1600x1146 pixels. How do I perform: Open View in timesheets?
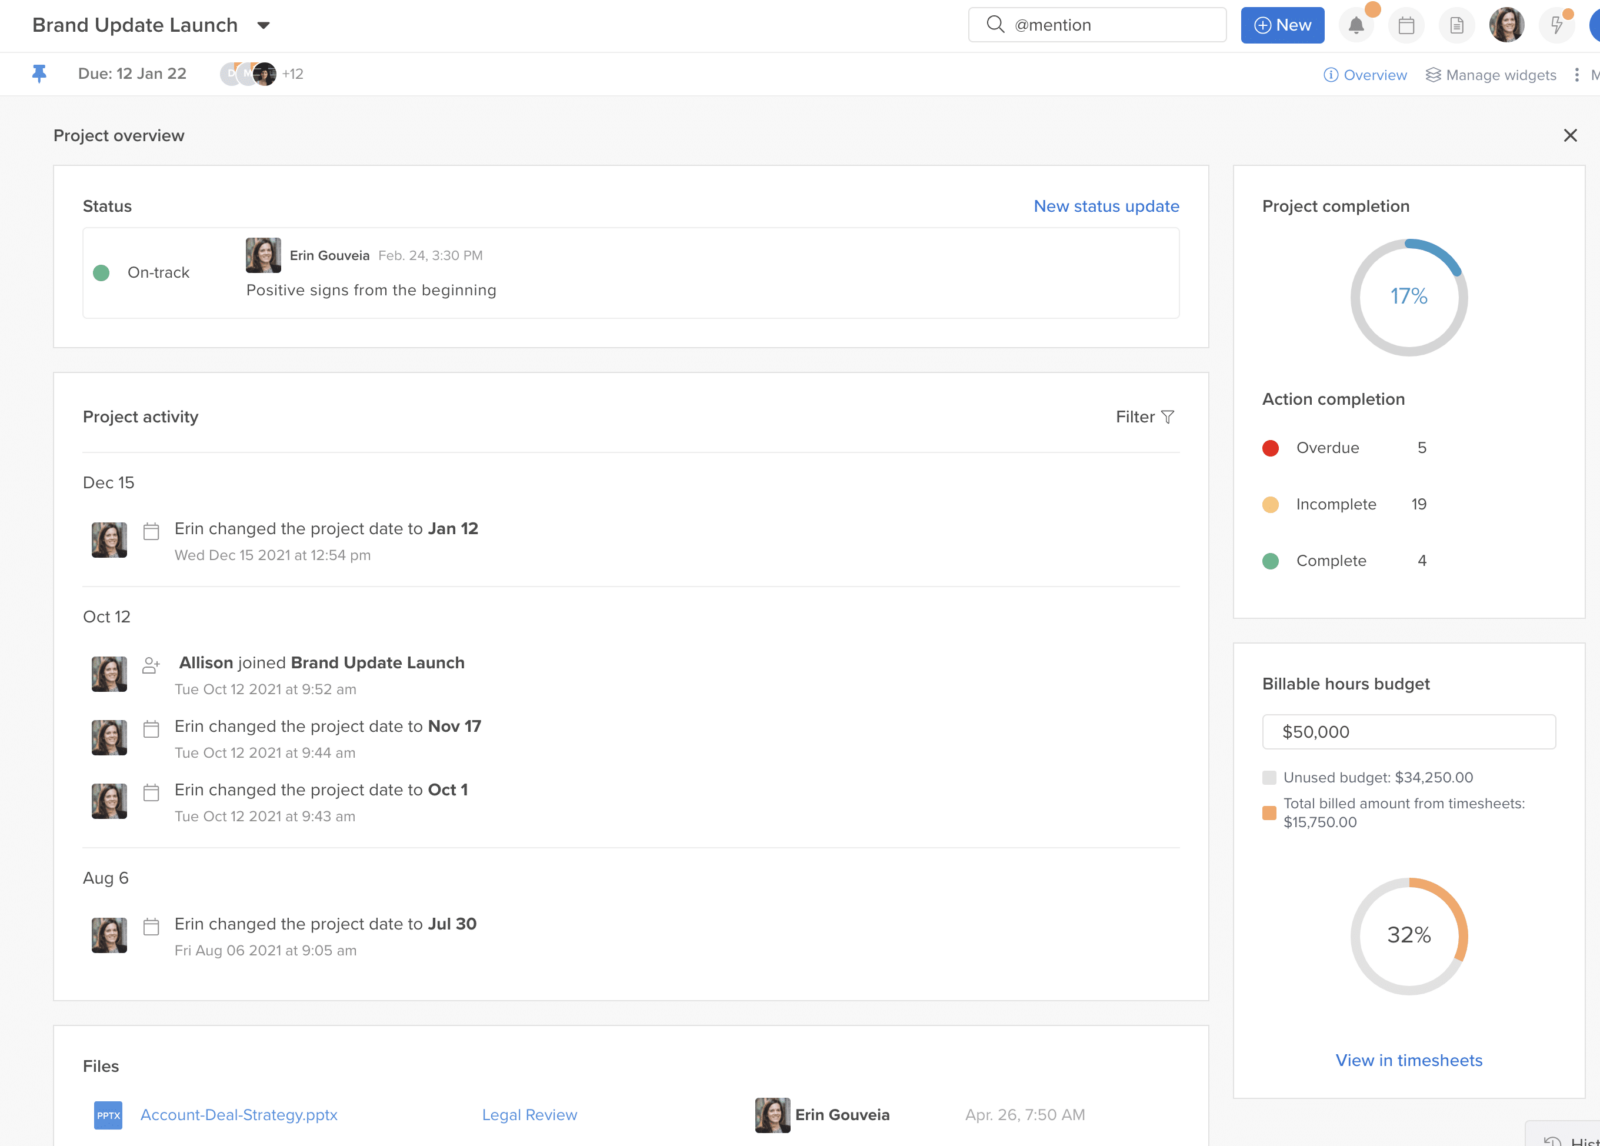[1408, 1060]
